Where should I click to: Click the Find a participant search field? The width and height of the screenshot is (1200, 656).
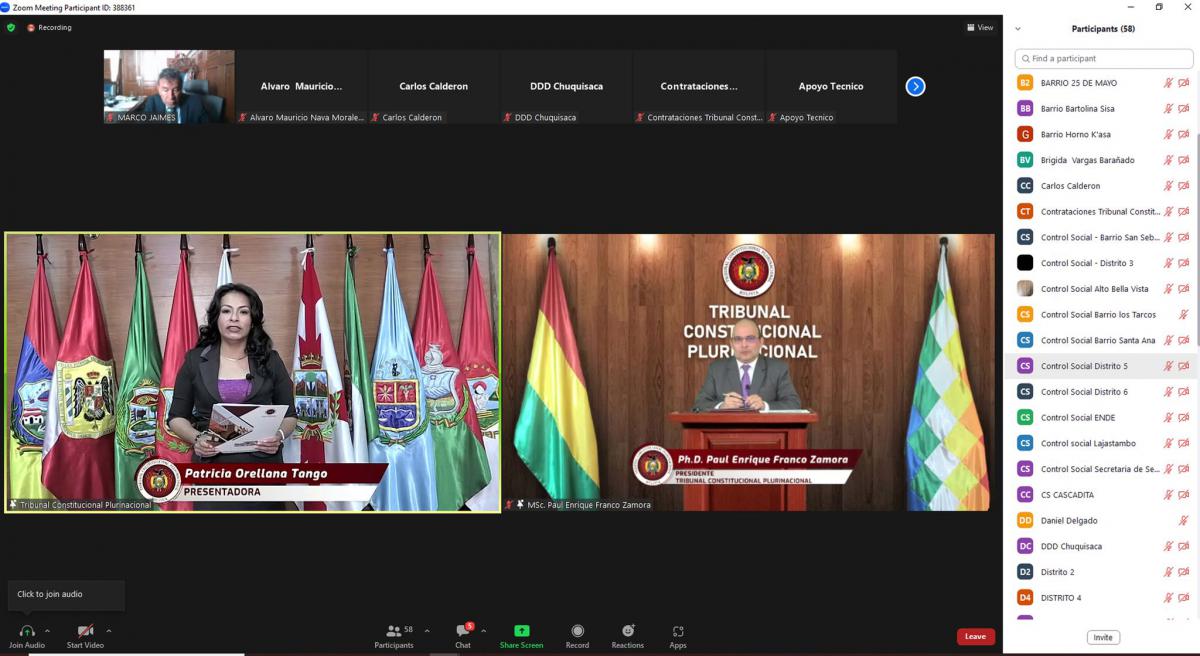[1104, 59]
